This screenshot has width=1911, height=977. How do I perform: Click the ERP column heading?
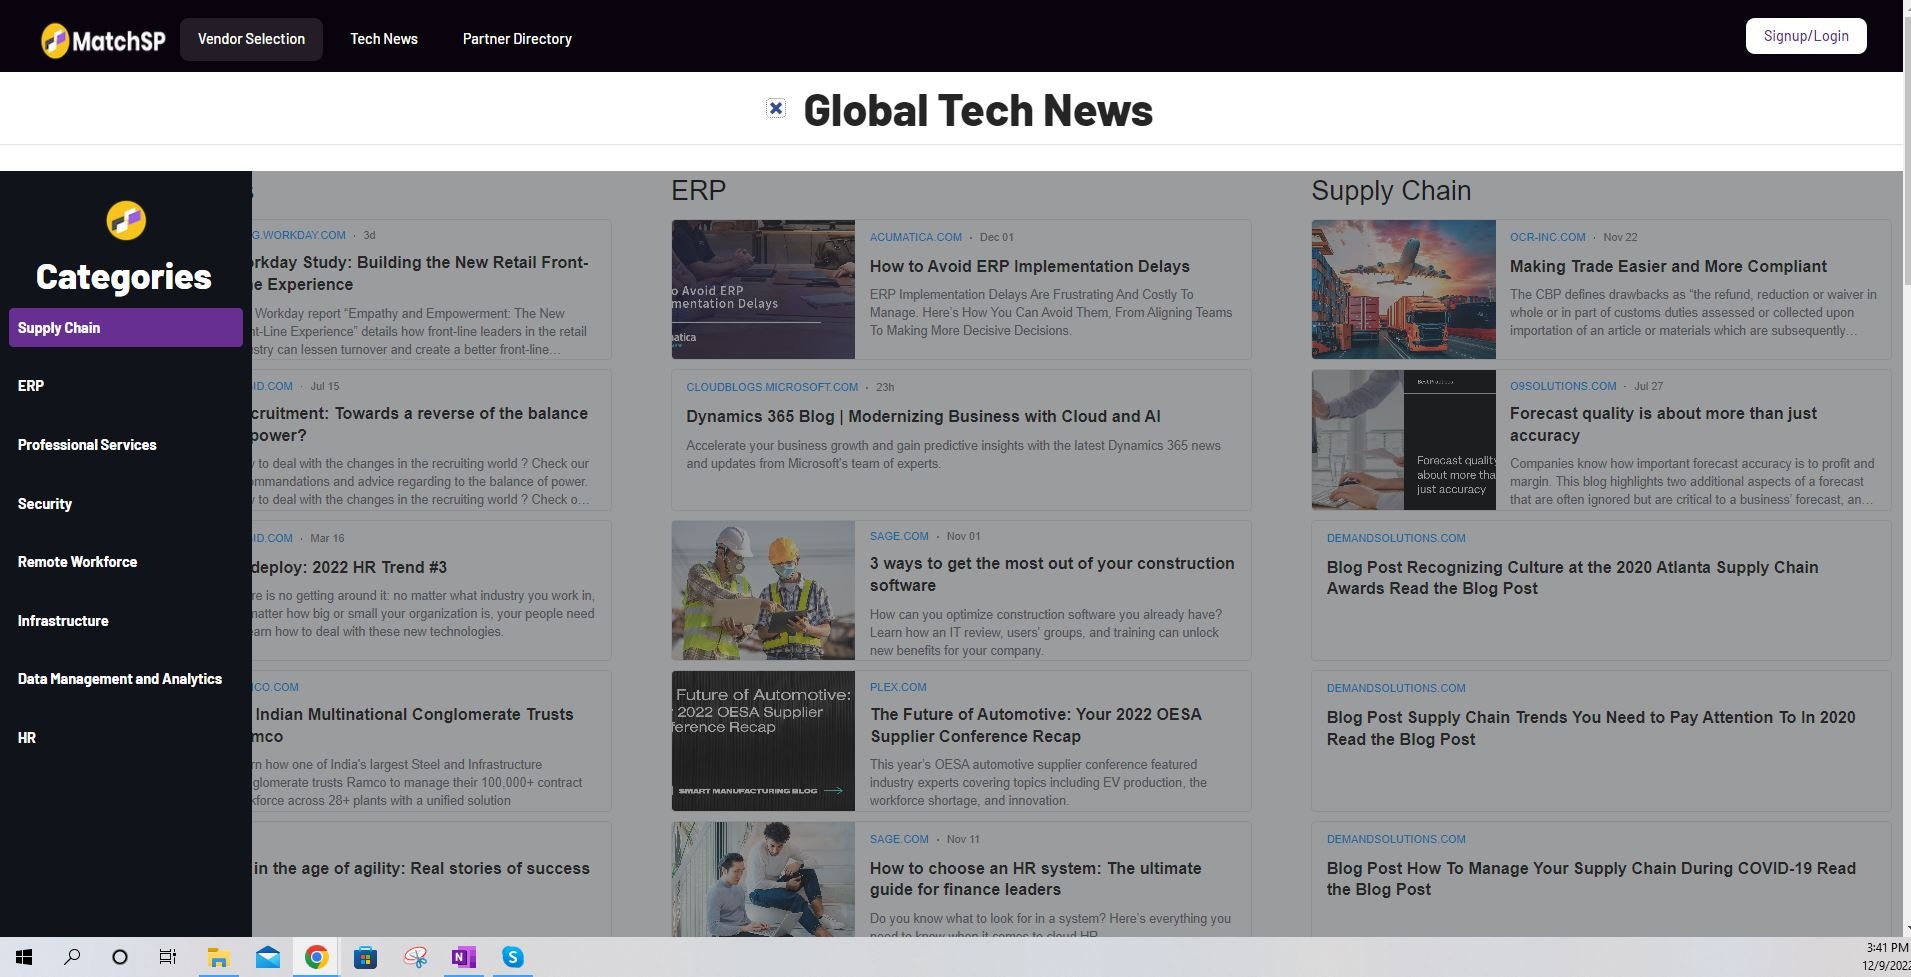[x=698, y=190]
